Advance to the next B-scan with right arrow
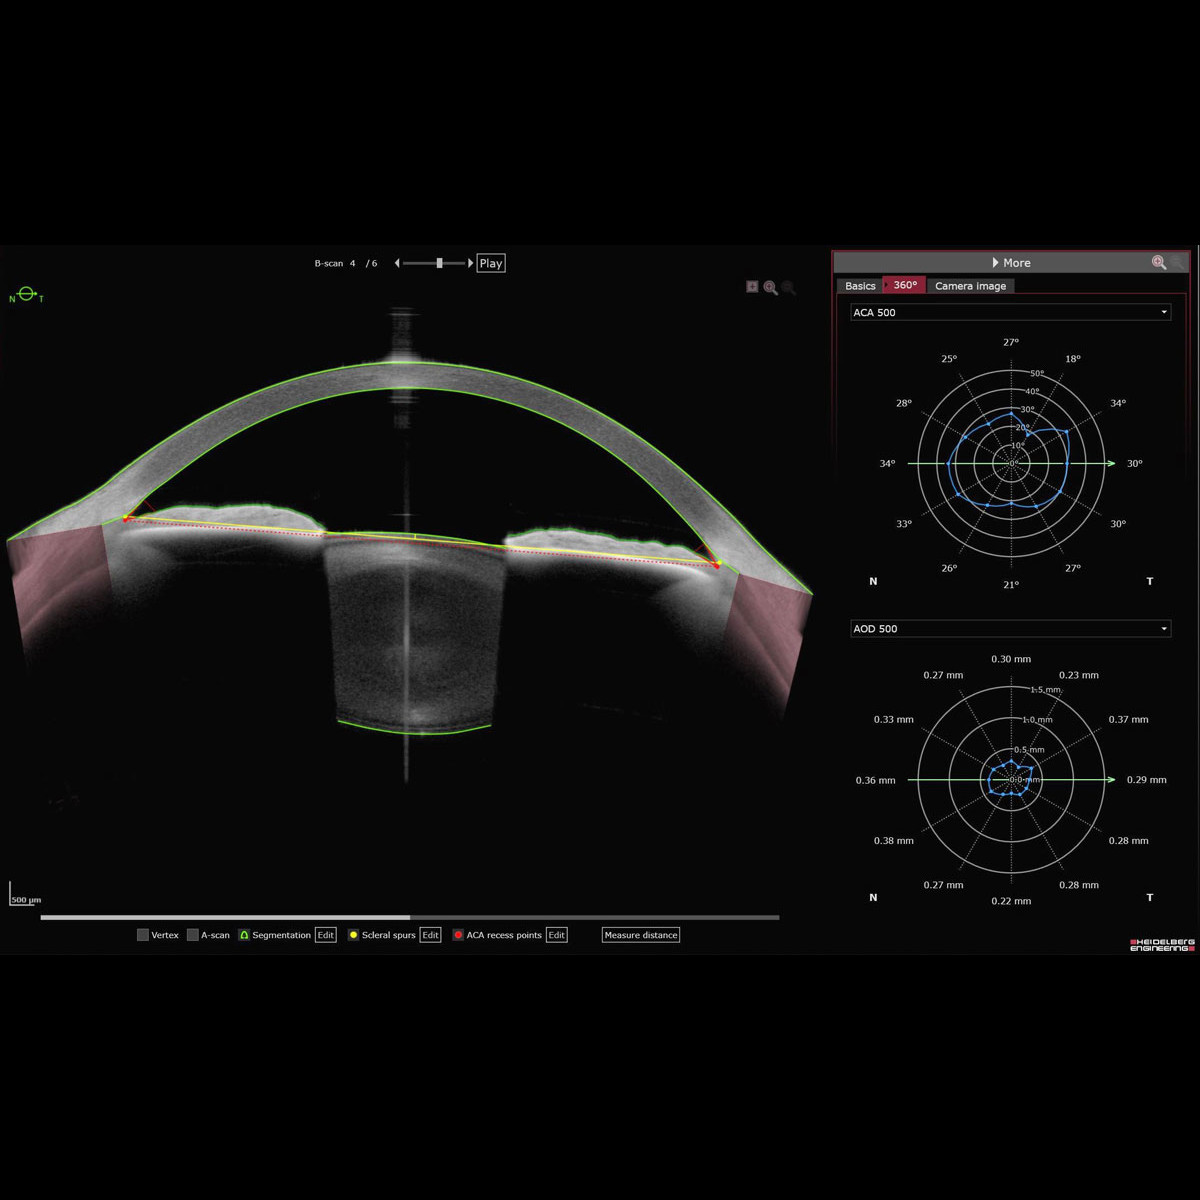The height and width of the screenshot is (1200, 1200). click(471, 263)
